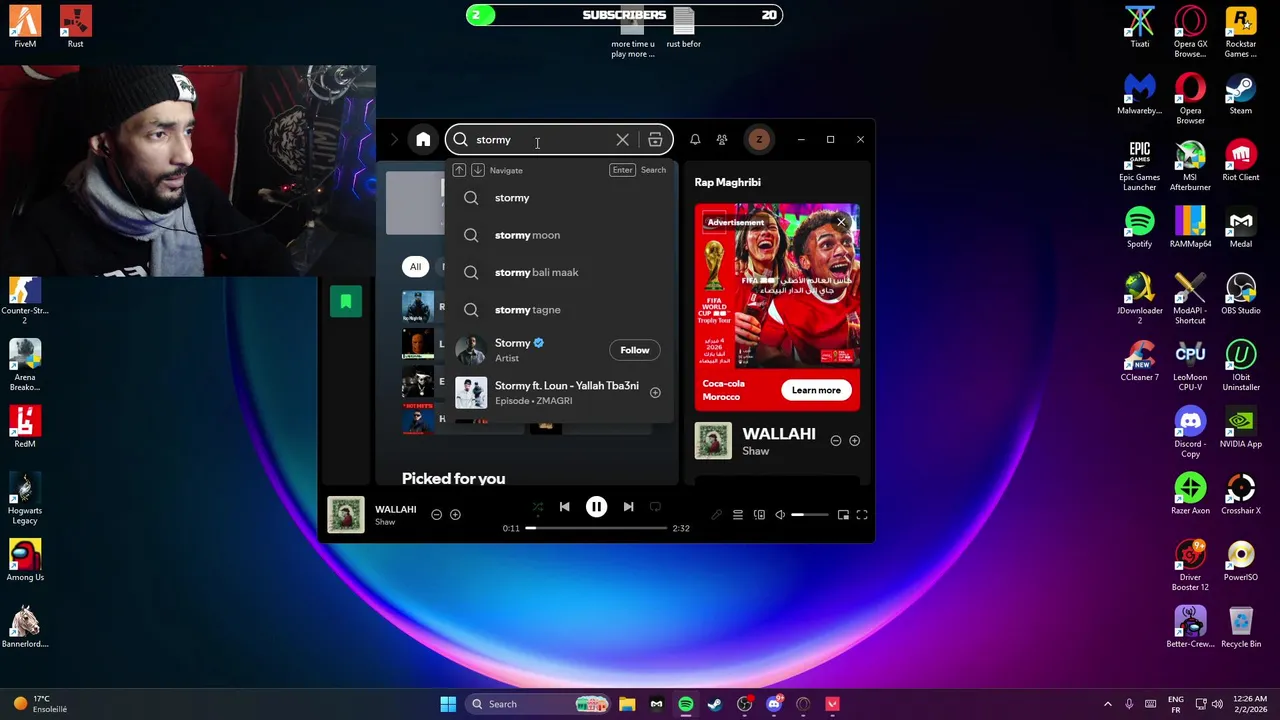Mute the Spotify volume
Viewport: 1280px width, 720px height.
tap(780, 515)
